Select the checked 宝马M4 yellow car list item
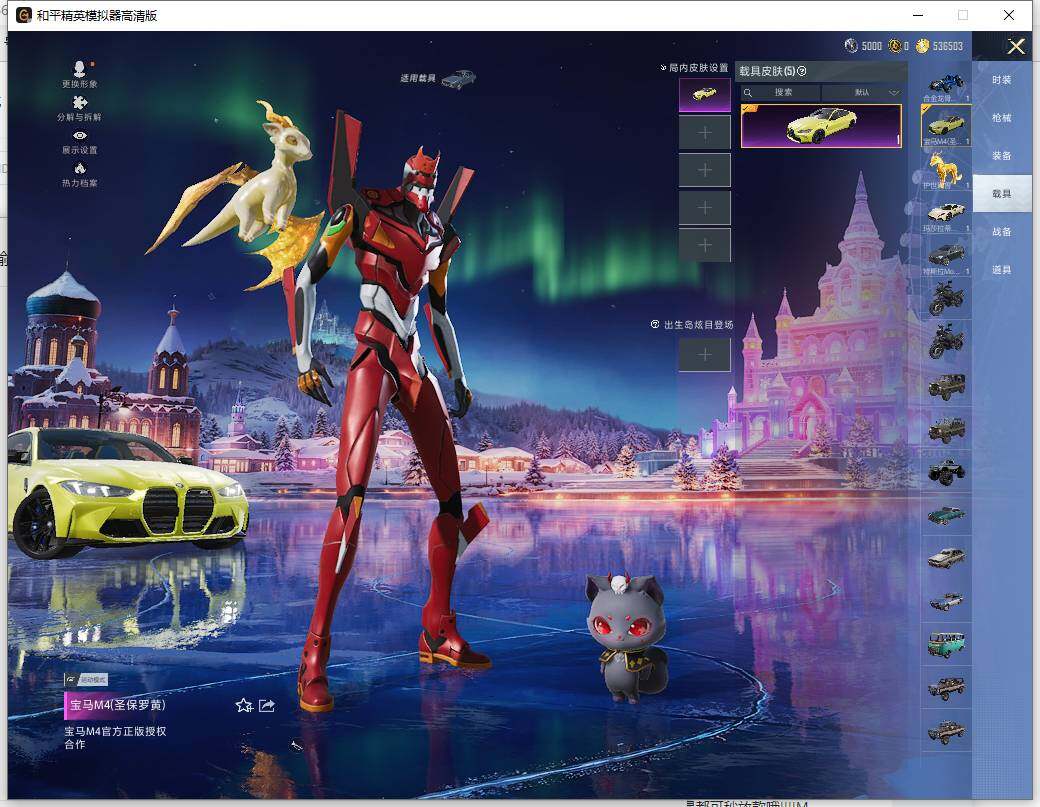The image size is (1040, 807). [946, 125]
